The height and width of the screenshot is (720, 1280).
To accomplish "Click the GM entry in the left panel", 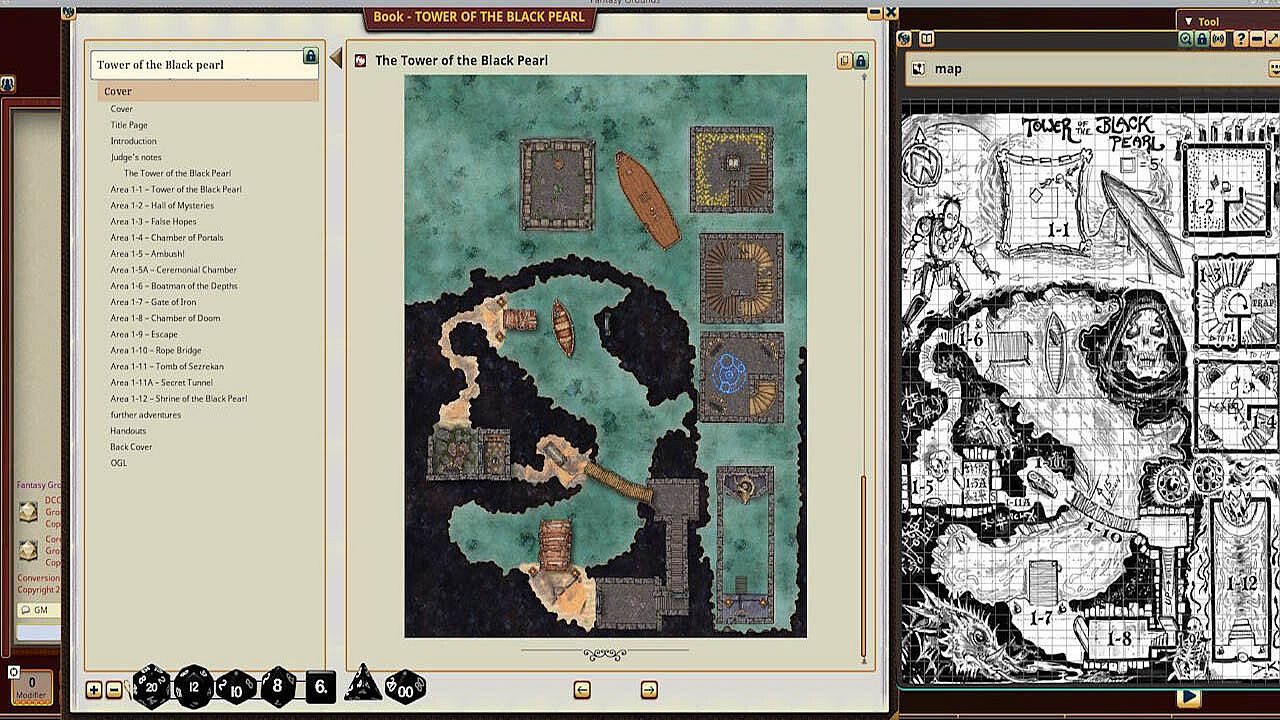I will (x=38, y=610).
